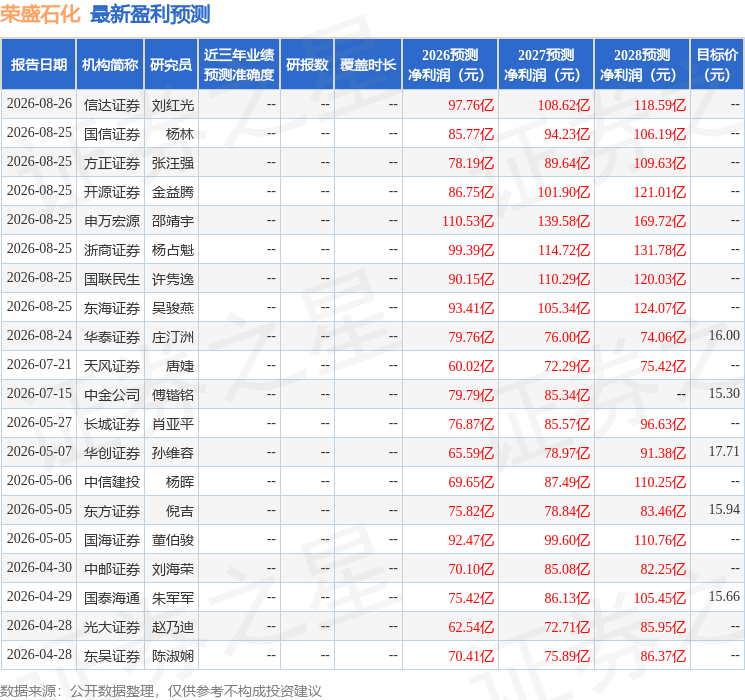Click analyst name 刘红光

pyautogui.click(x=173, y=105)
